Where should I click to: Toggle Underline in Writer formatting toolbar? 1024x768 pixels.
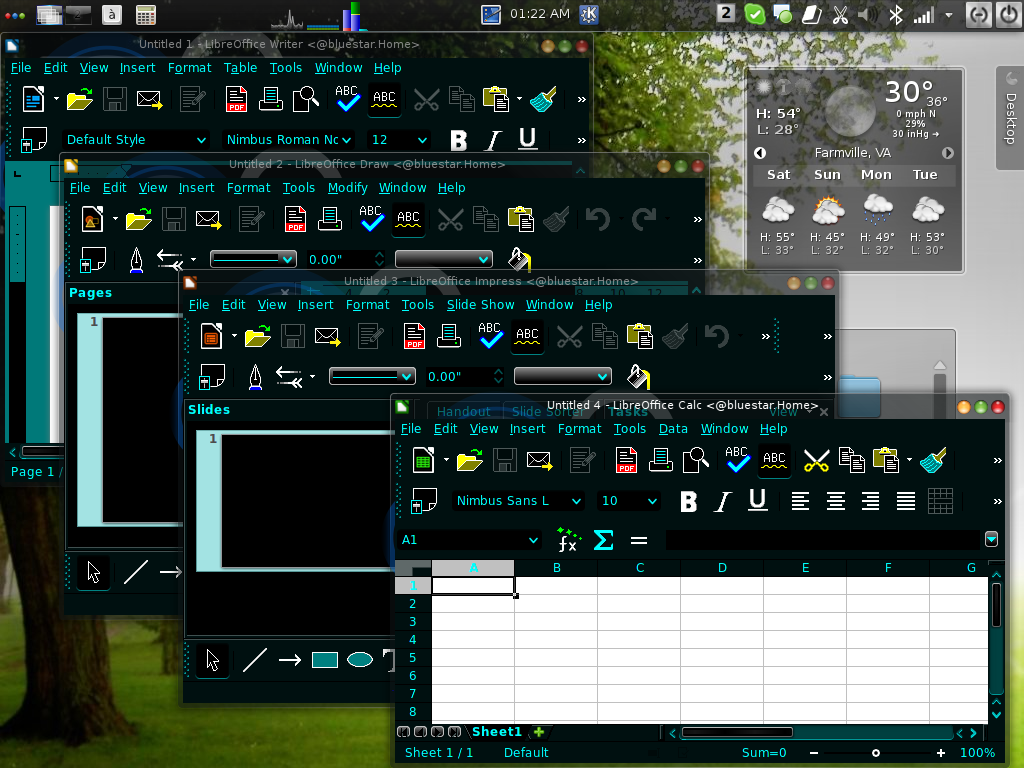click(x=528, y=139)
